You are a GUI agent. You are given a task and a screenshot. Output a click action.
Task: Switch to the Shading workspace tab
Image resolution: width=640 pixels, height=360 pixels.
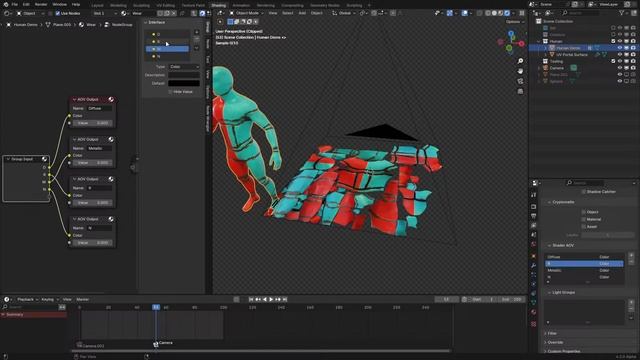pos(219,5)
